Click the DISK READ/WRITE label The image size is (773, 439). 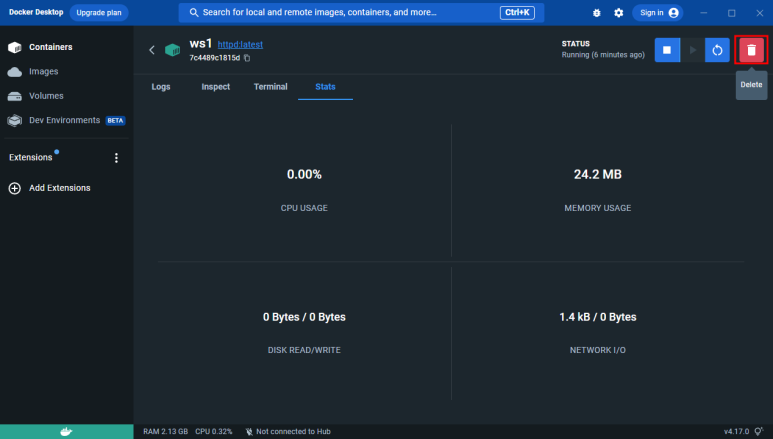(x=304, y=350)
